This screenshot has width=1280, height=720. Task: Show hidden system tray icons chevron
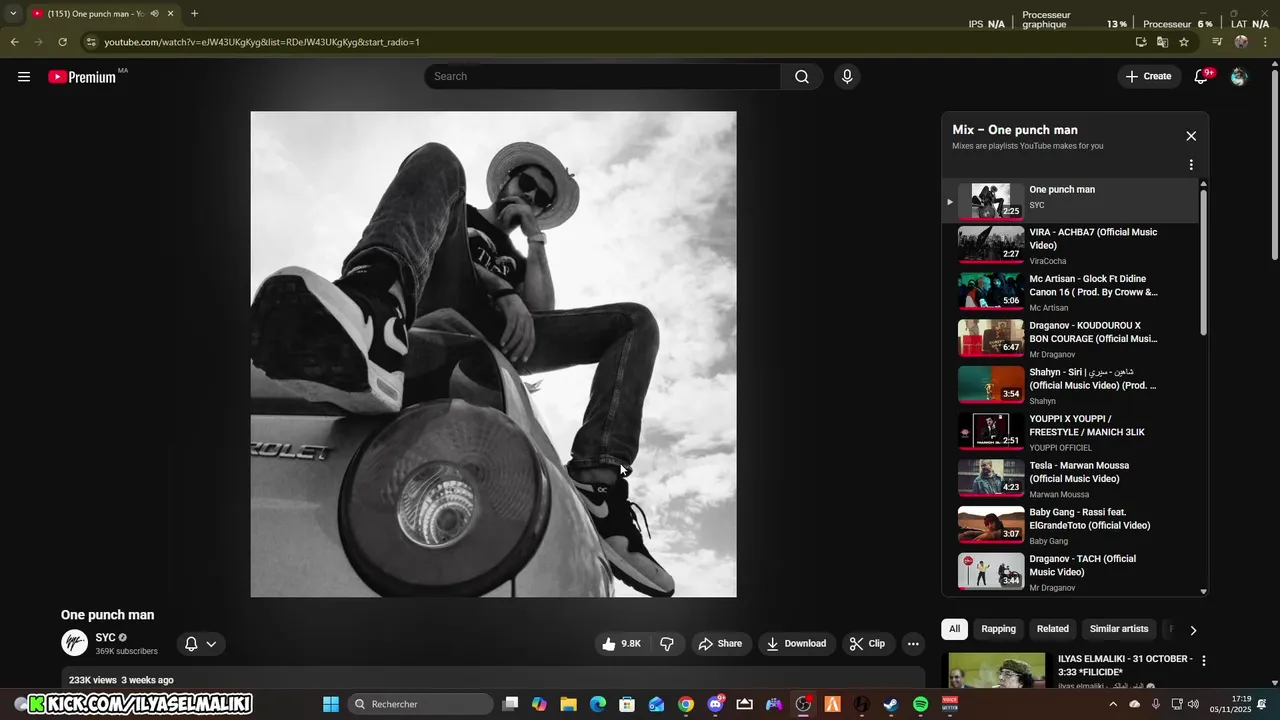[x=1113, y=704]
